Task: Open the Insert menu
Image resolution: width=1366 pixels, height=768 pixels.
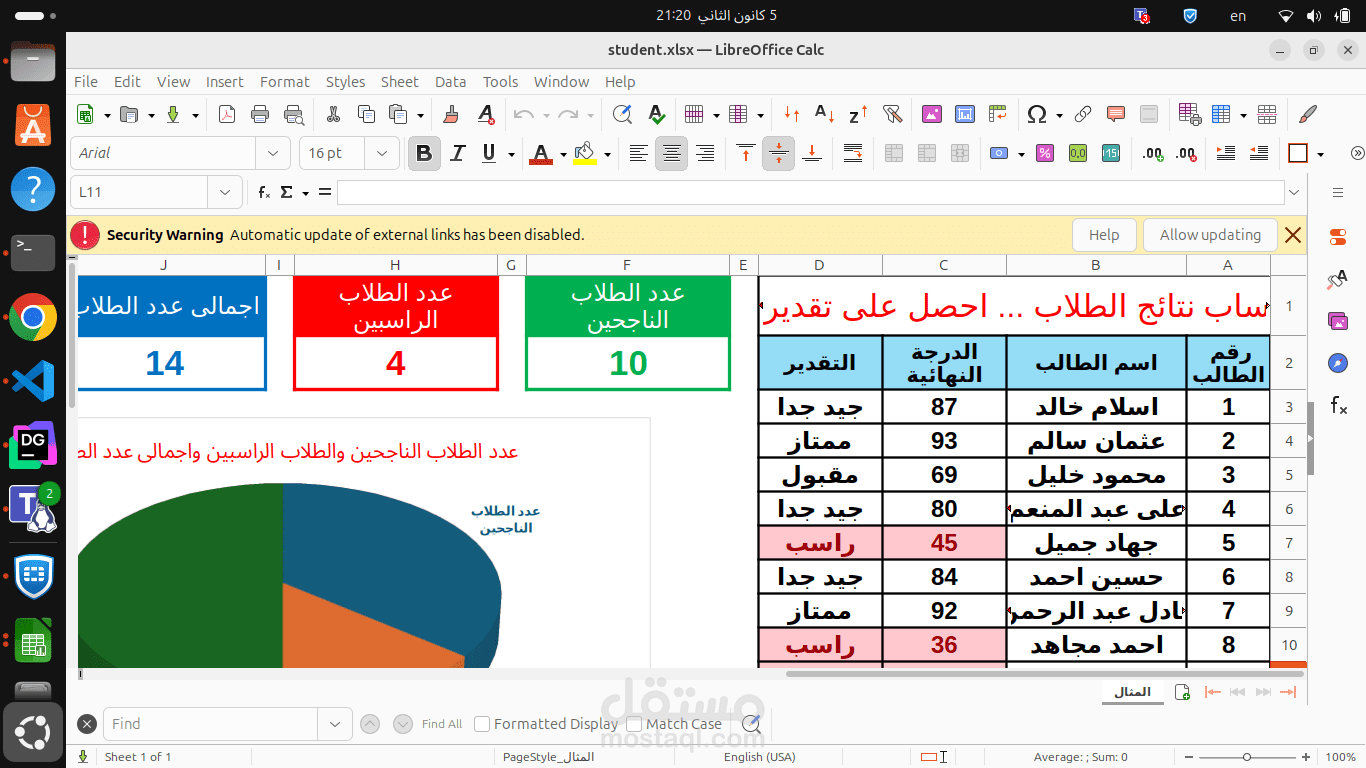Action: [225, 82]
